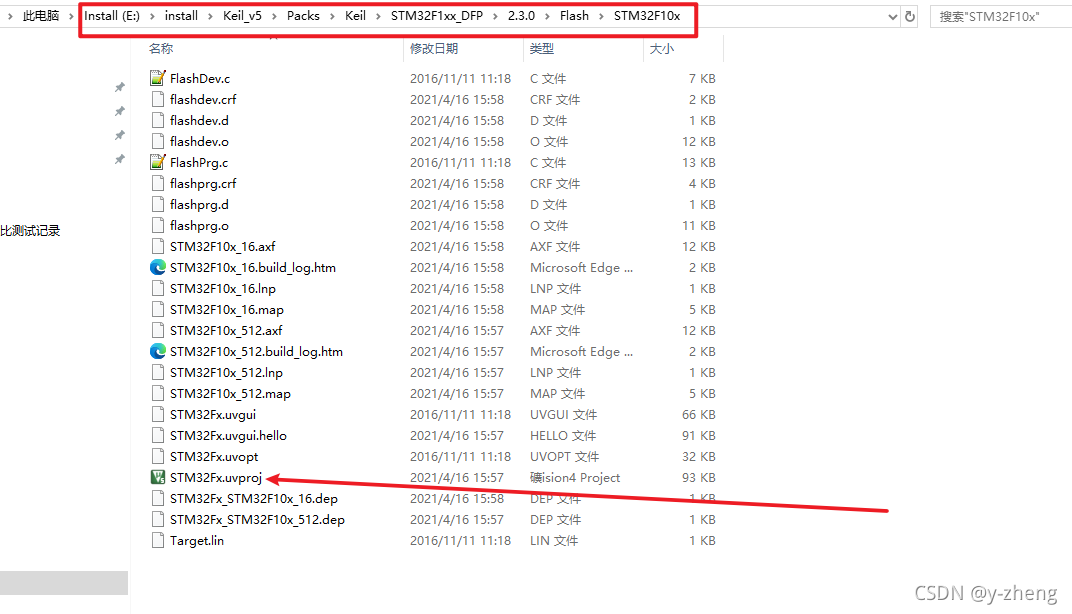Click the STM32F10x_16.build_log.htm Edge icon
The image size is (1072, 614).
[x=158, y=267]
